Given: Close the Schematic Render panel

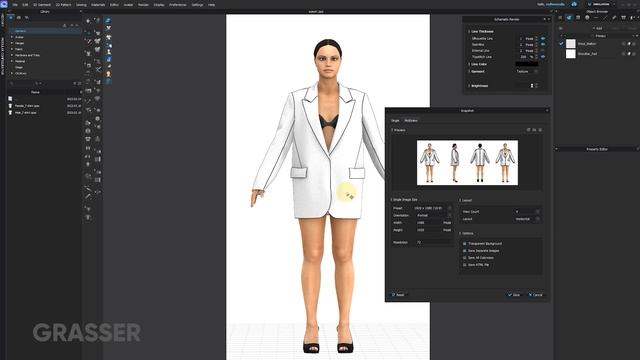Looking at the screenshot, I should (x=549, y=19).
